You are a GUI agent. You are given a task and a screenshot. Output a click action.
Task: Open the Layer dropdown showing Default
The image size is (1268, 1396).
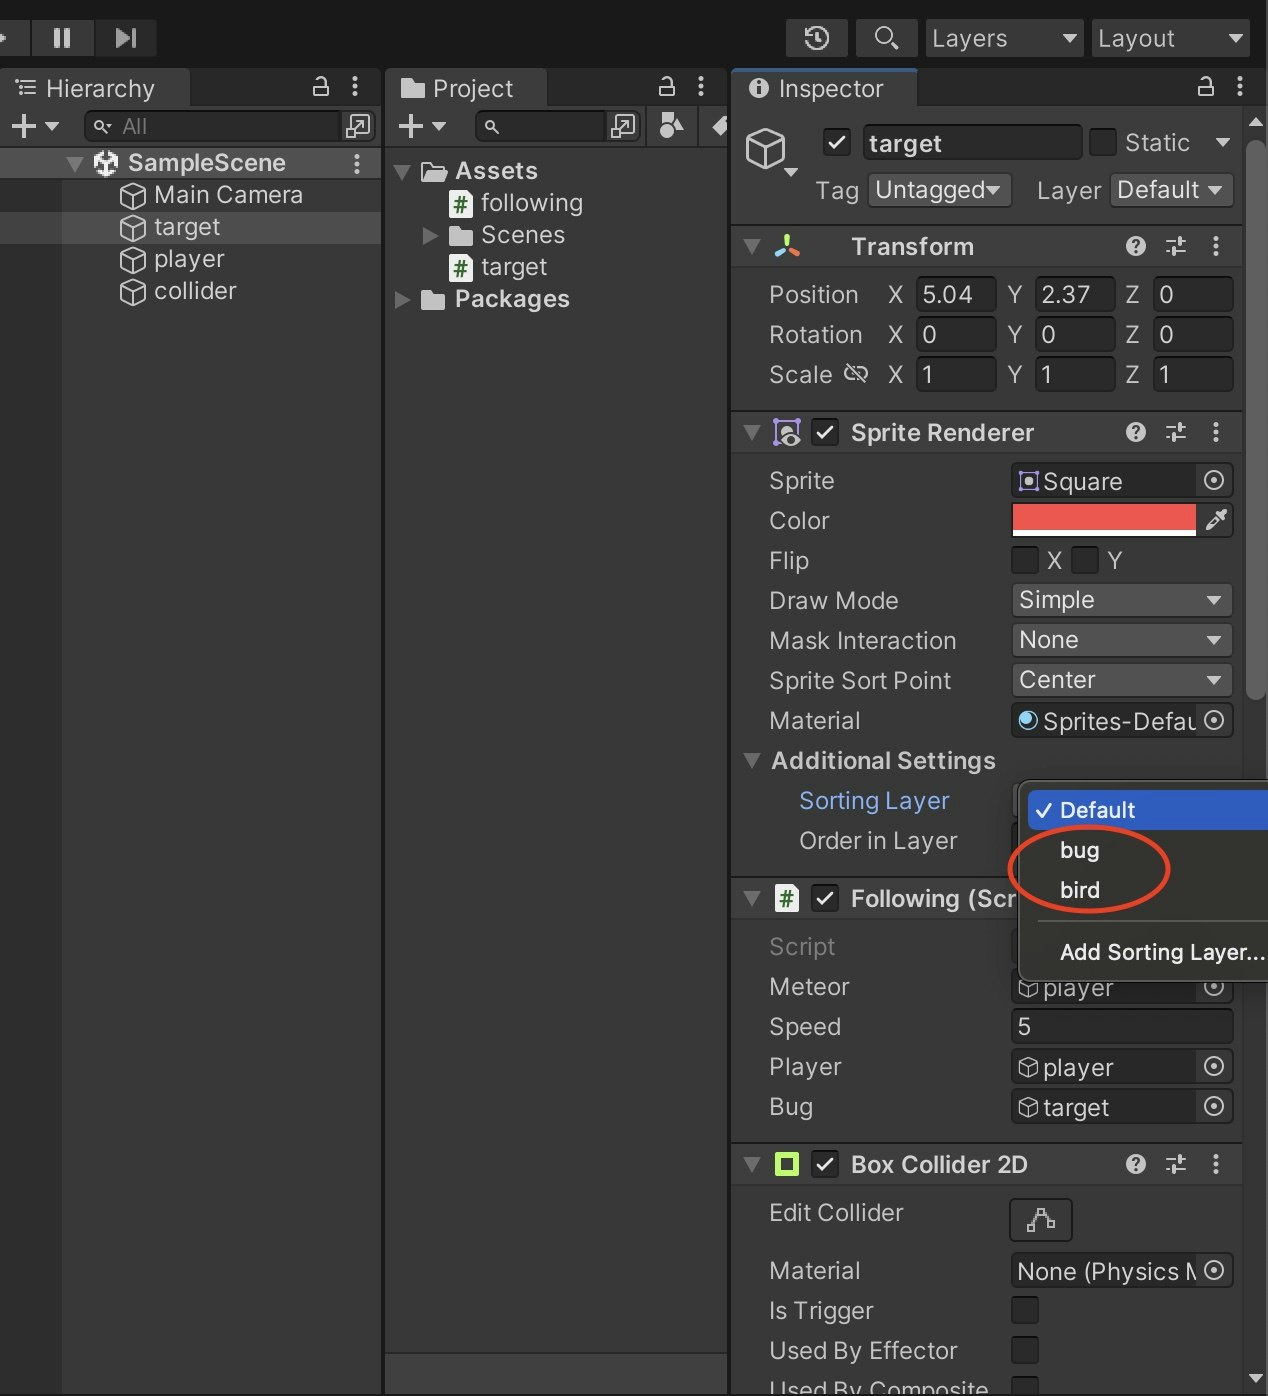click(x=1171, y=190)
